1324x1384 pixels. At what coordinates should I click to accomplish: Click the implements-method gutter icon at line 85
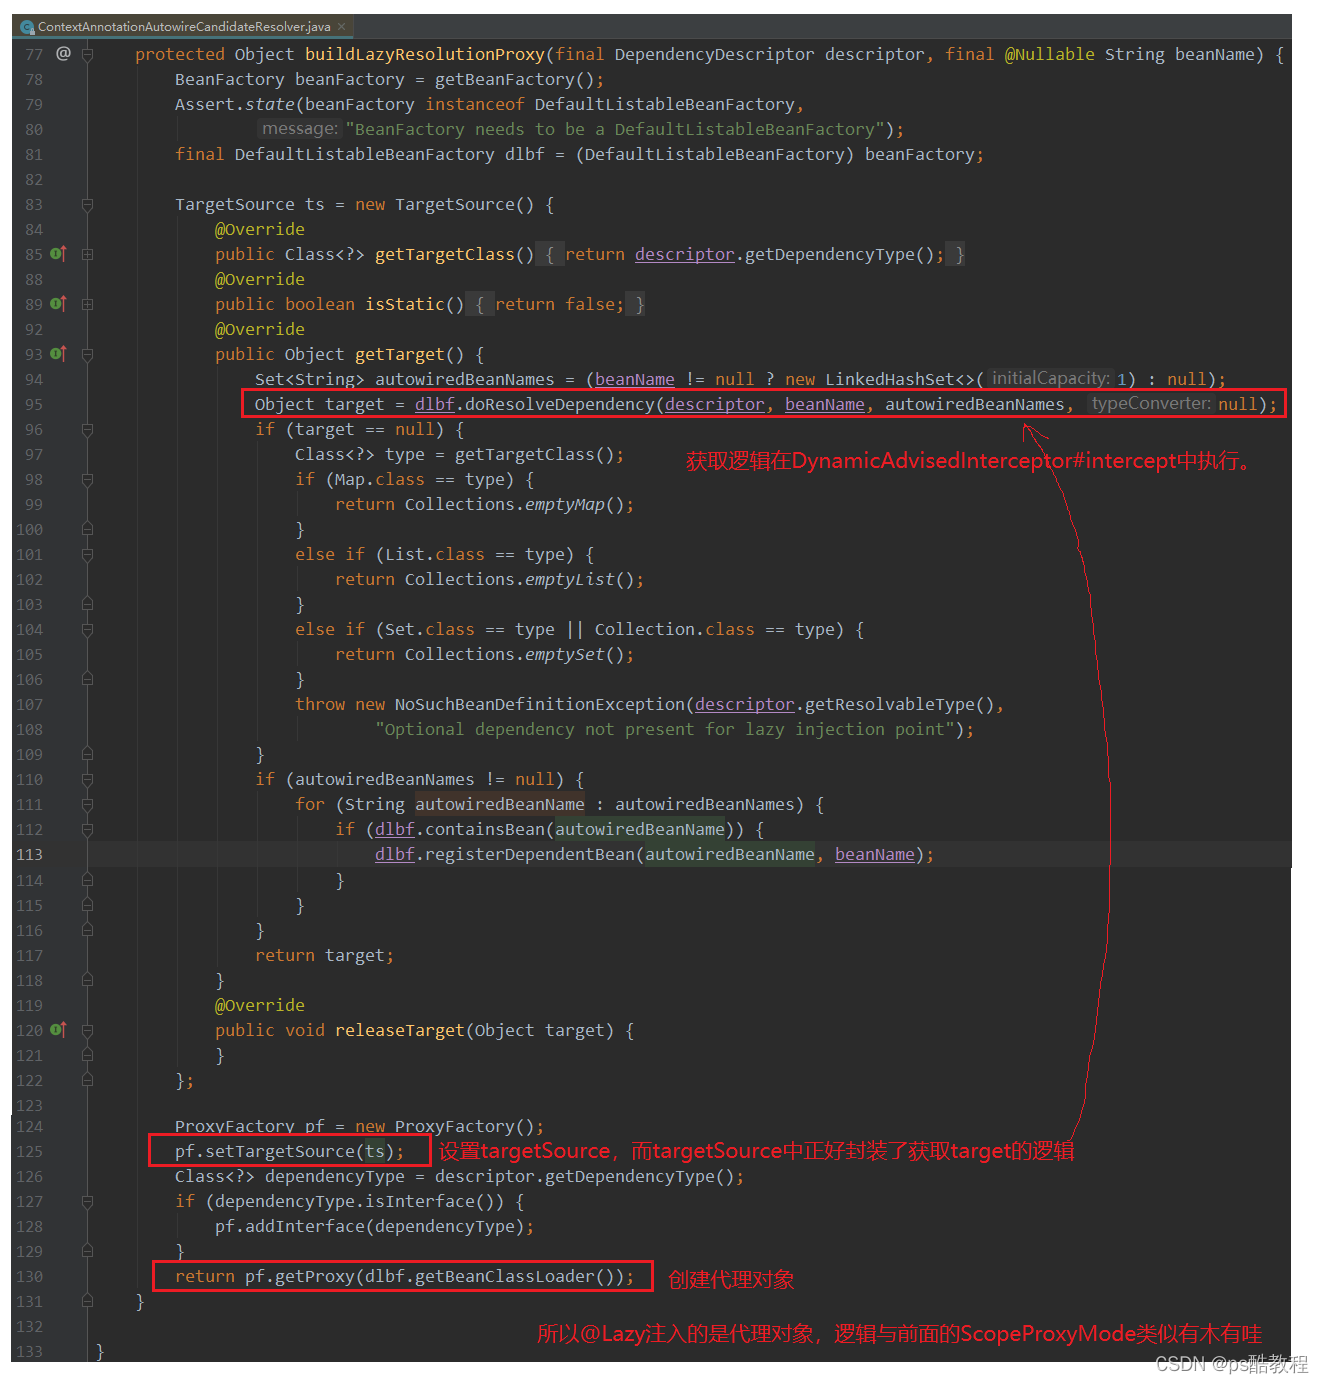(58, 254)
